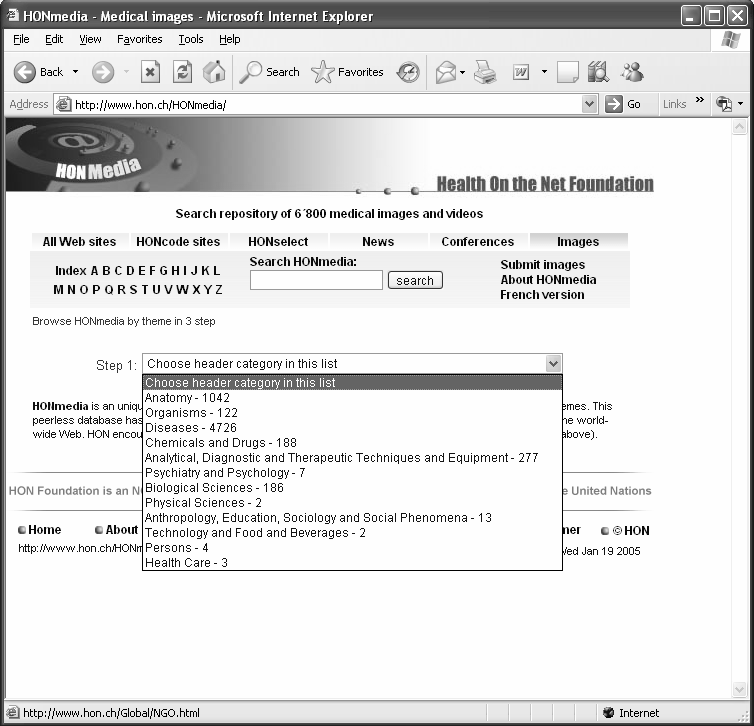The height and width of the screenshot is (726, 754).
Task: Click inside the Search HONmedia text field
Action: pyautogui.click(x=316, y=280)
